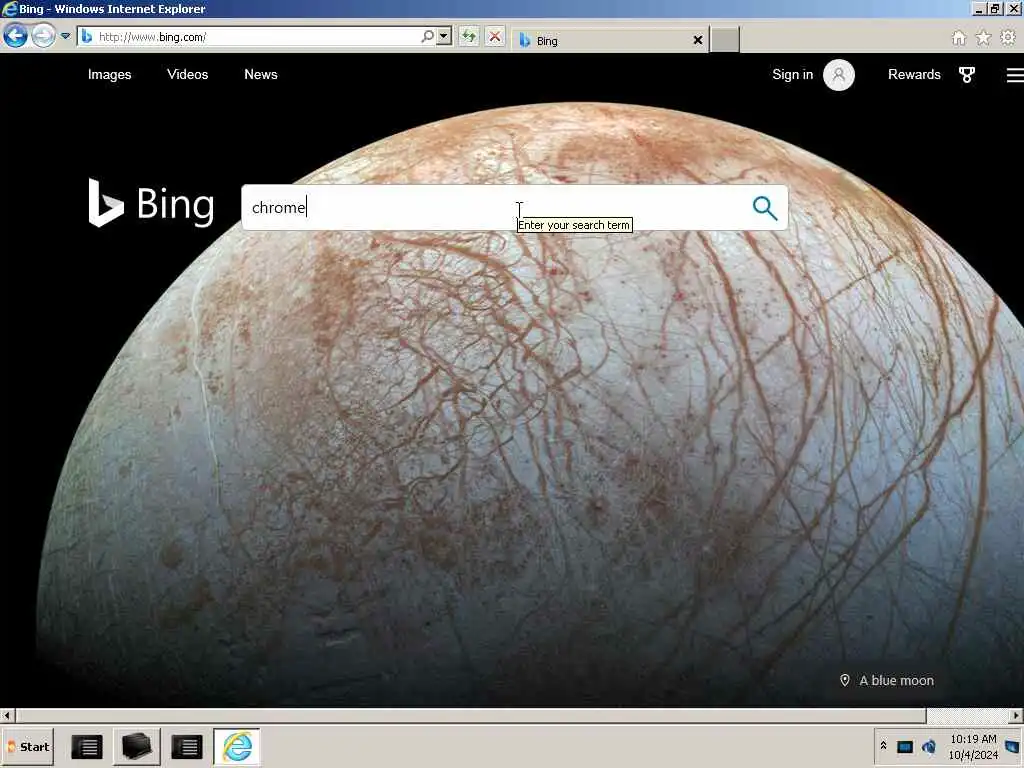Open the hamburger settings menu

click(1015, 75)
